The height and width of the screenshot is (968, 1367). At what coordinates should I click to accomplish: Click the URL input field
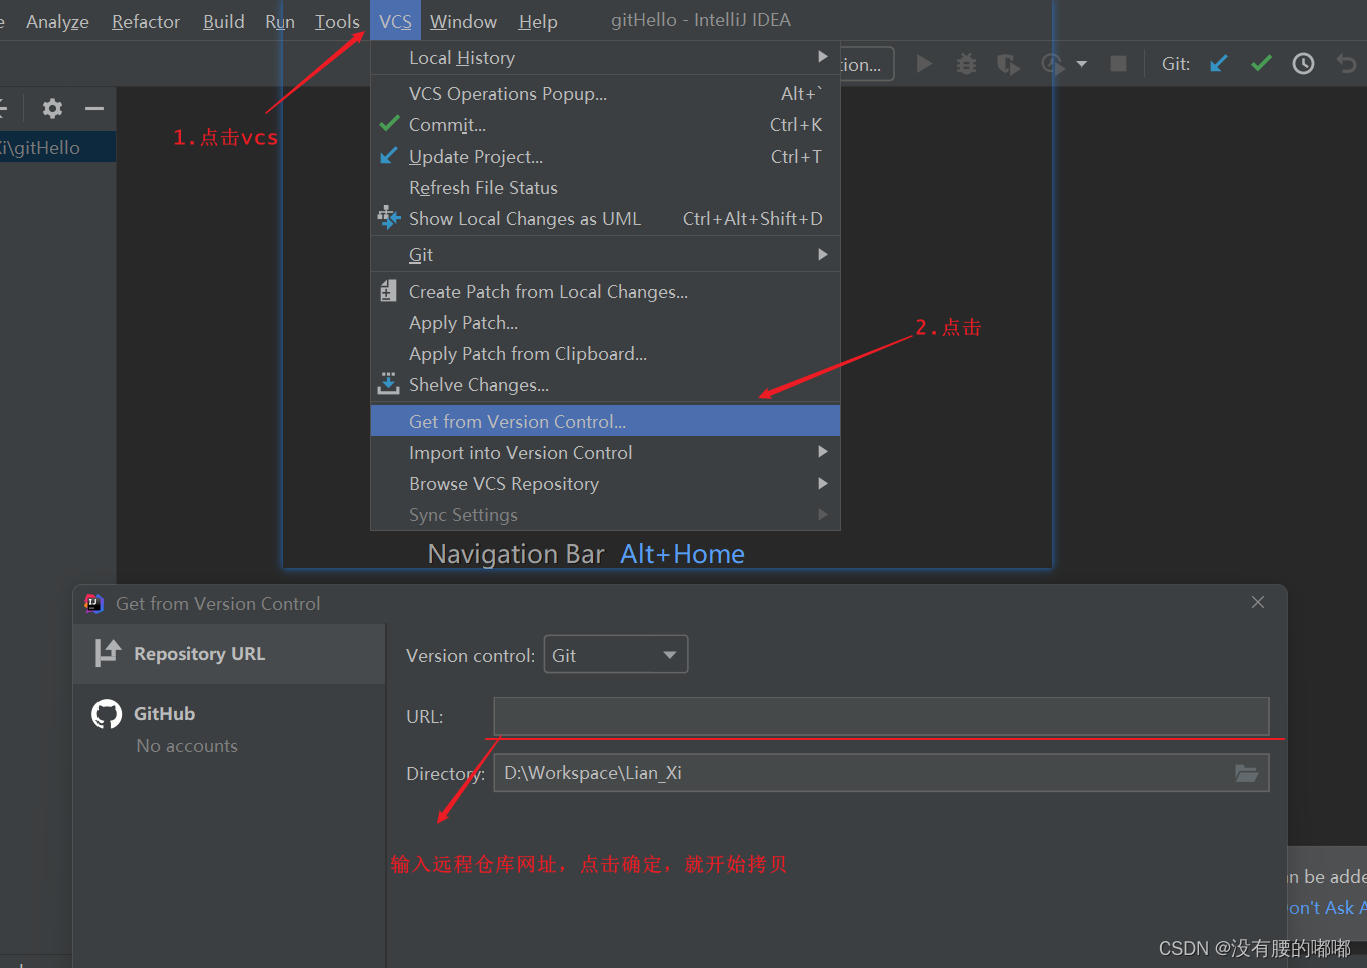pyautogui.click(x=881, y=716)
